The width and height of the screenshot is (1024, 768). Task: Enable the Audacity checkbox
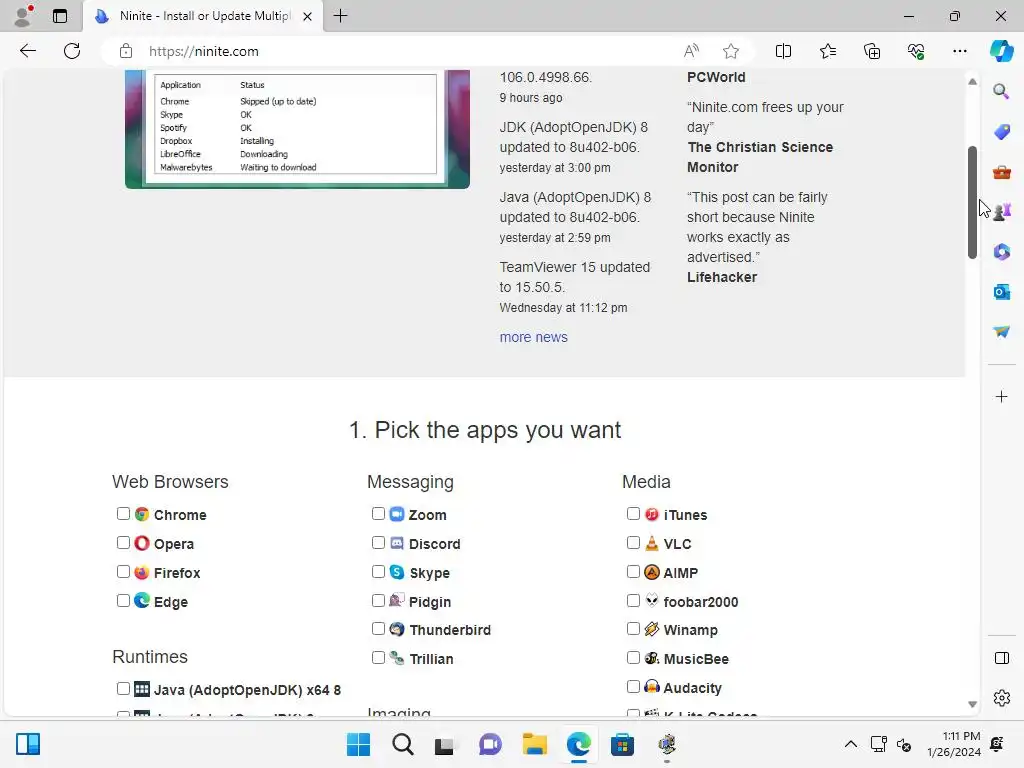633,686
